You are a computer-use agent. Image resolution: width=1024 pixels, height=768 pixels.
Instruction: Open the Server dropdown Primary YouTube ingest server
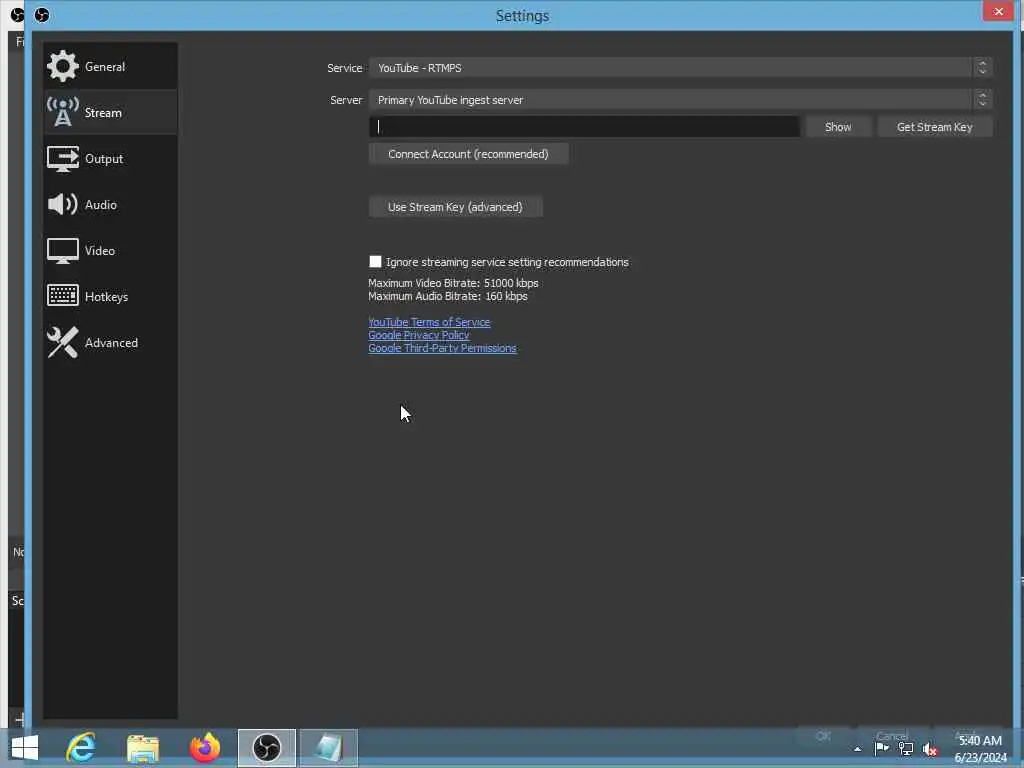point(680,100)
